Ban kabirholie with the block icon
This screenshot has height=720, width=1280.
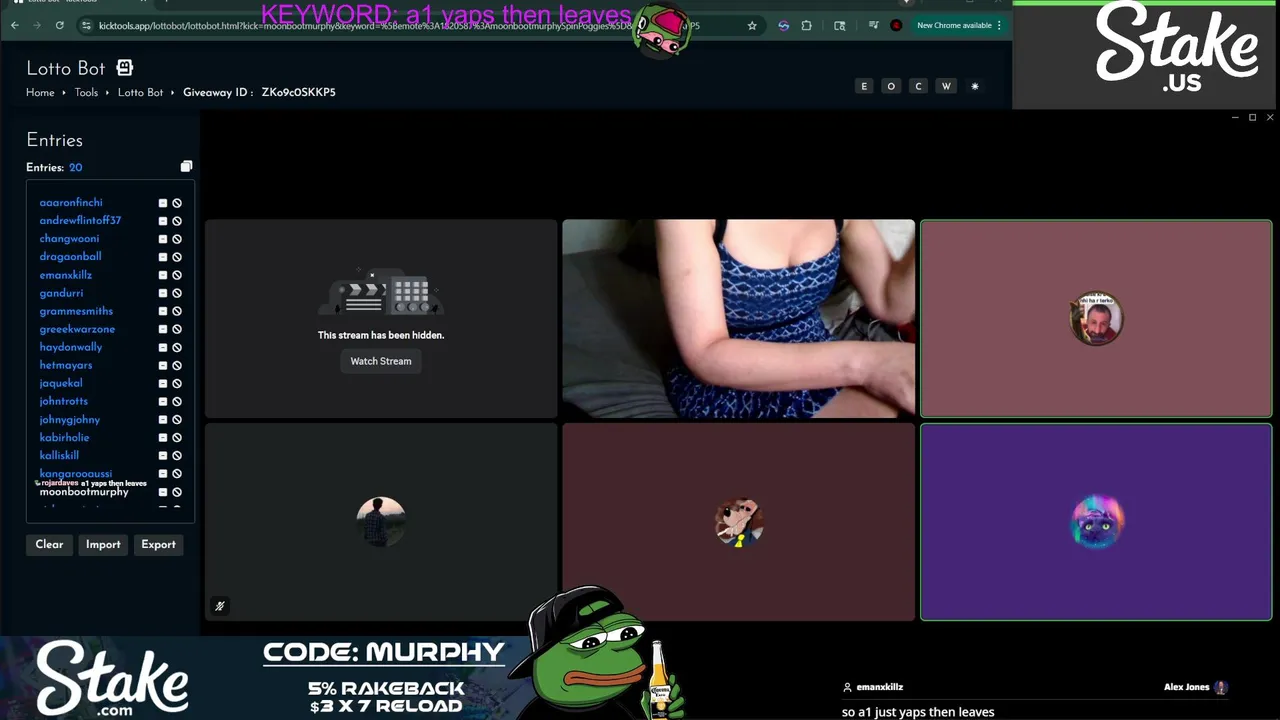point(177,438)
